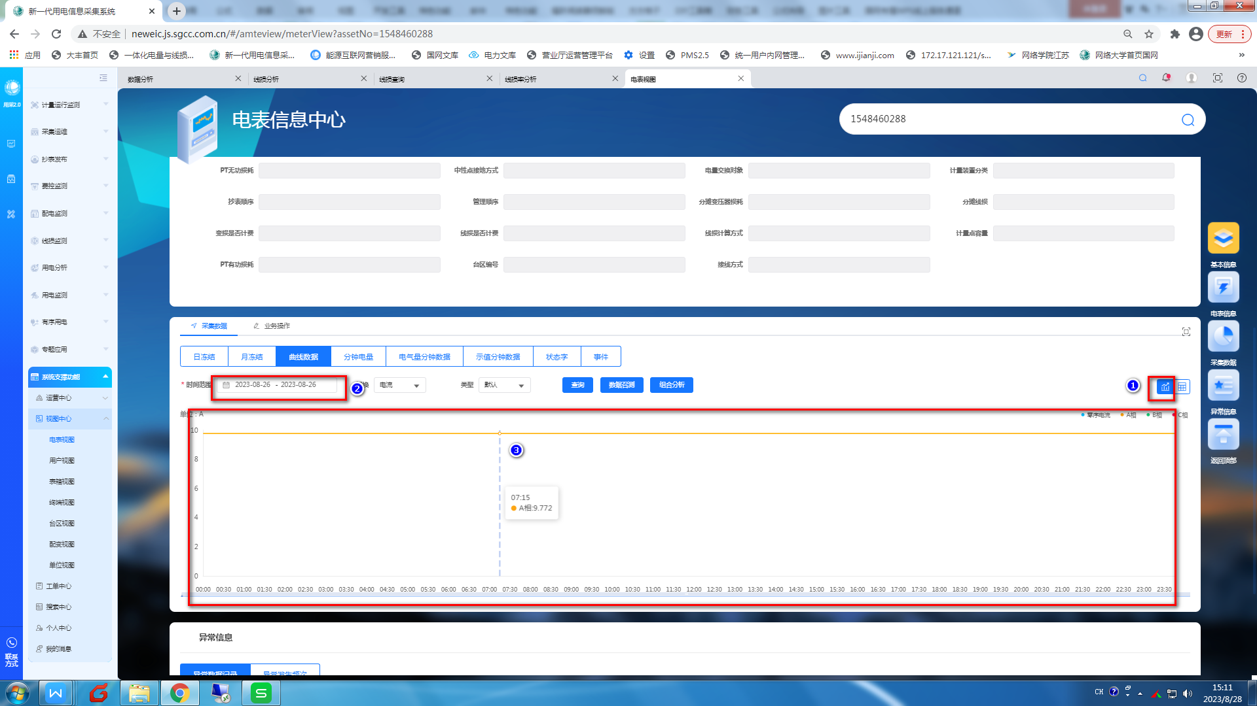1257x706 pixels.
Task: Click the 时间范围 date range field
Action: pos(279,385)
